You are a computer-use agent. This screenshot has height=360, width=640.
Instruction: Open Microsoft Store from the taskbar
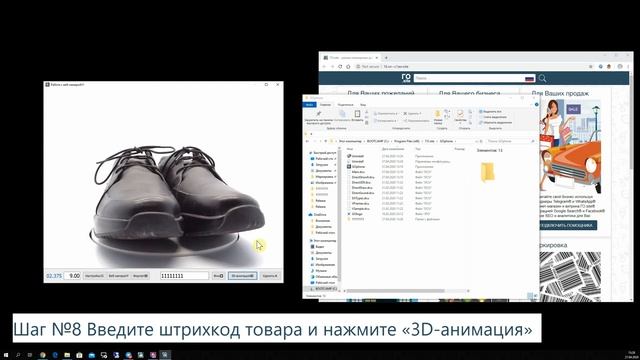79,355
